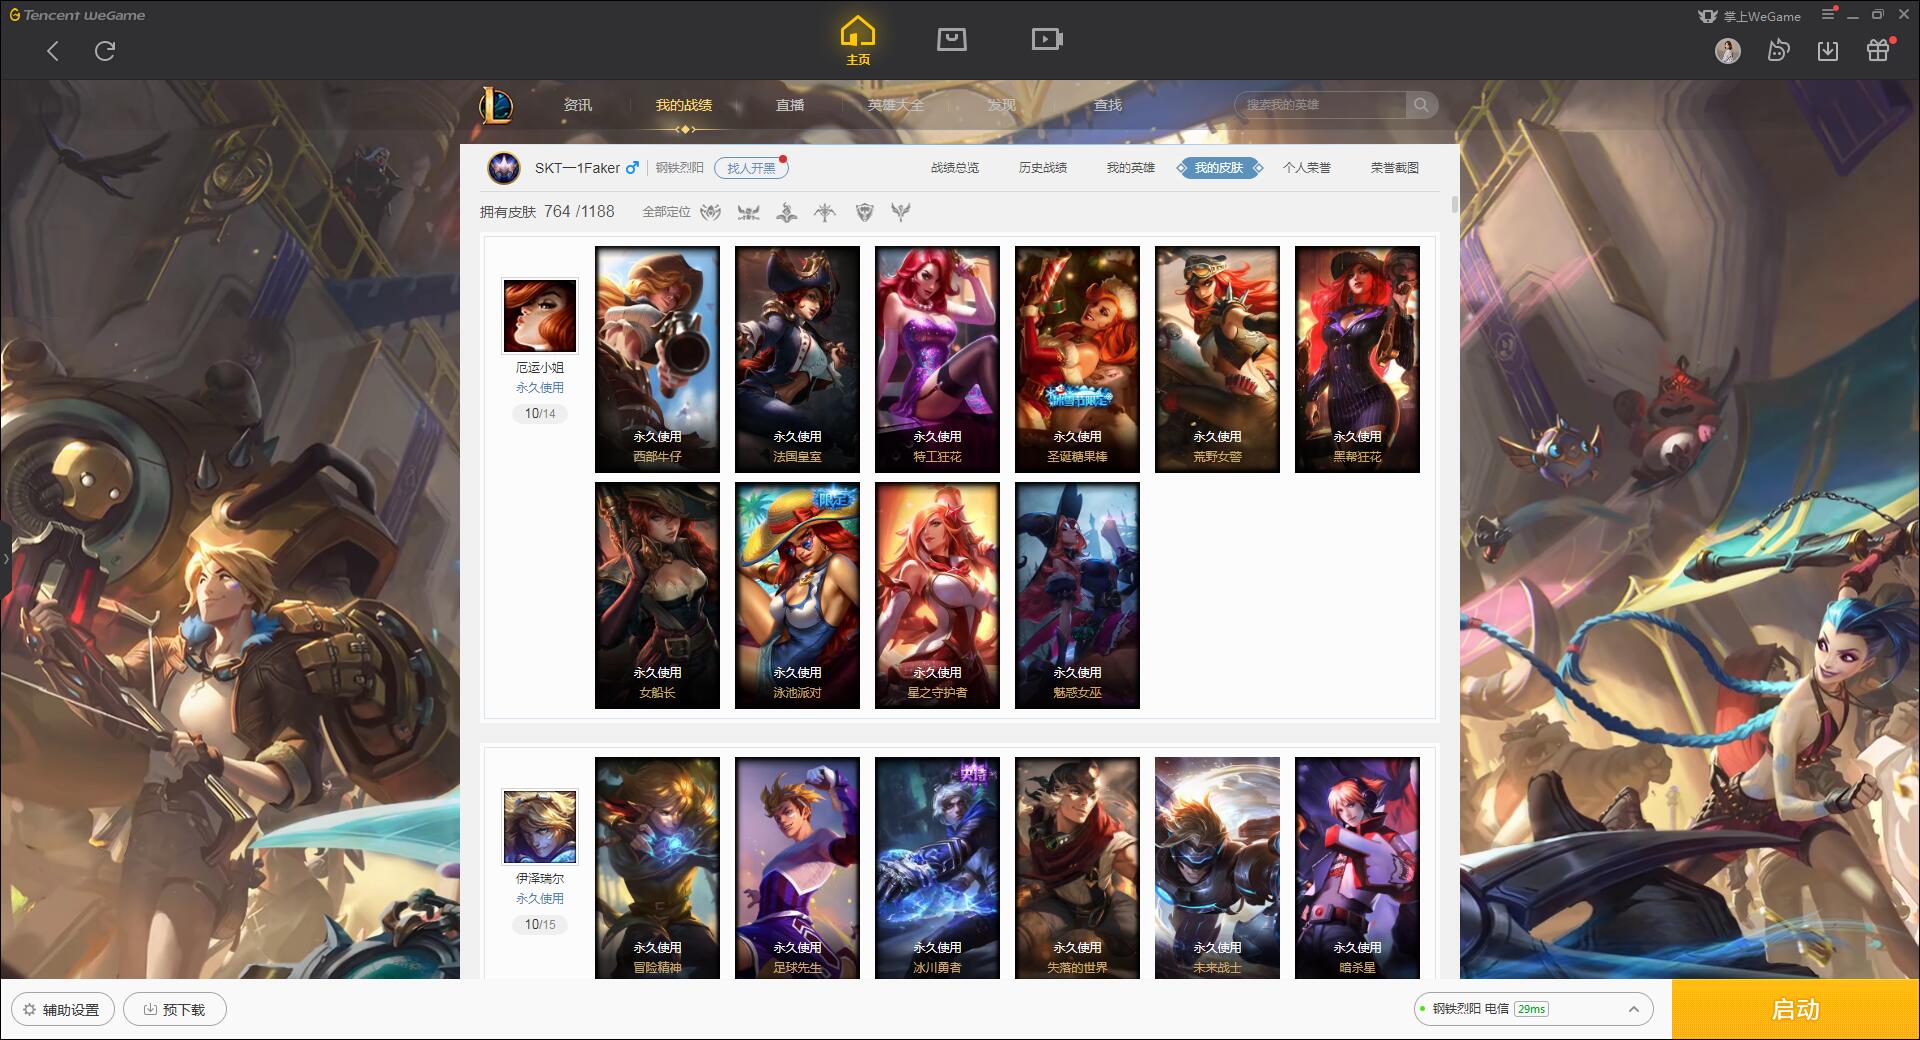Expand the left edge sidebar handle
Image resolution: width=1920 pixels, height=1040 pixels.
click(5, 558)
